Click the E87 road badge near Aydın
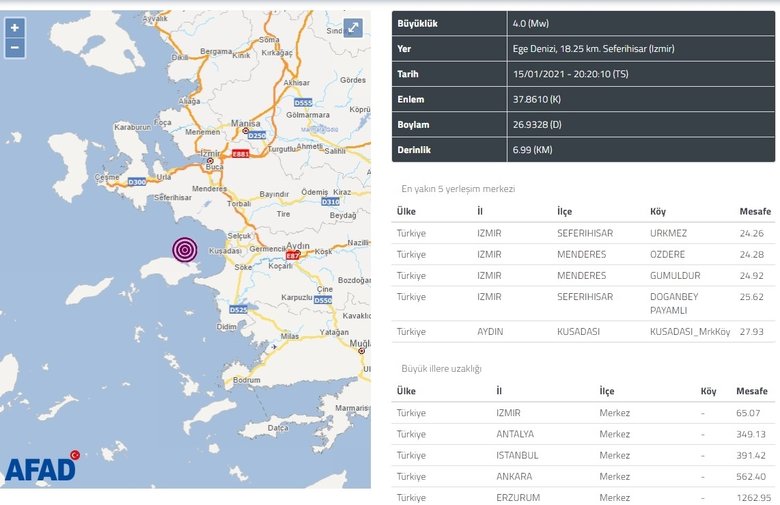Viewport: 780px width, 505px height. point(292,256)
